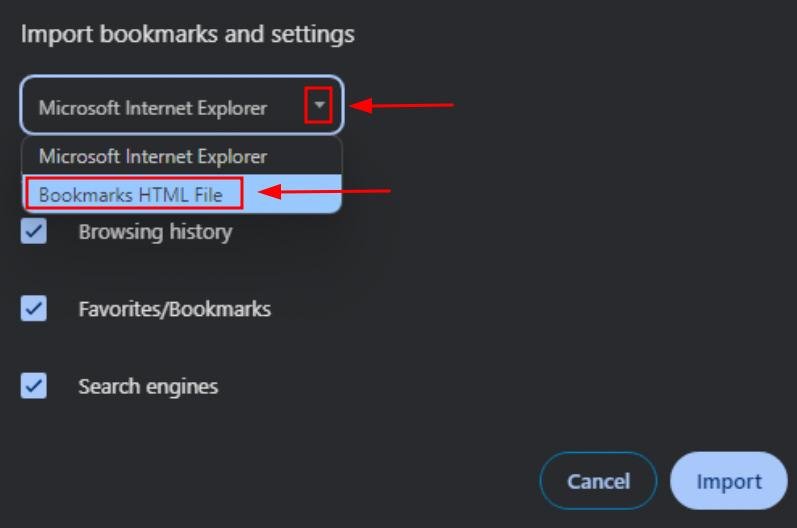Click the red arrow pointing at Bookmarks HTML File
Viewport: 797px width, 528px height.
324,191
